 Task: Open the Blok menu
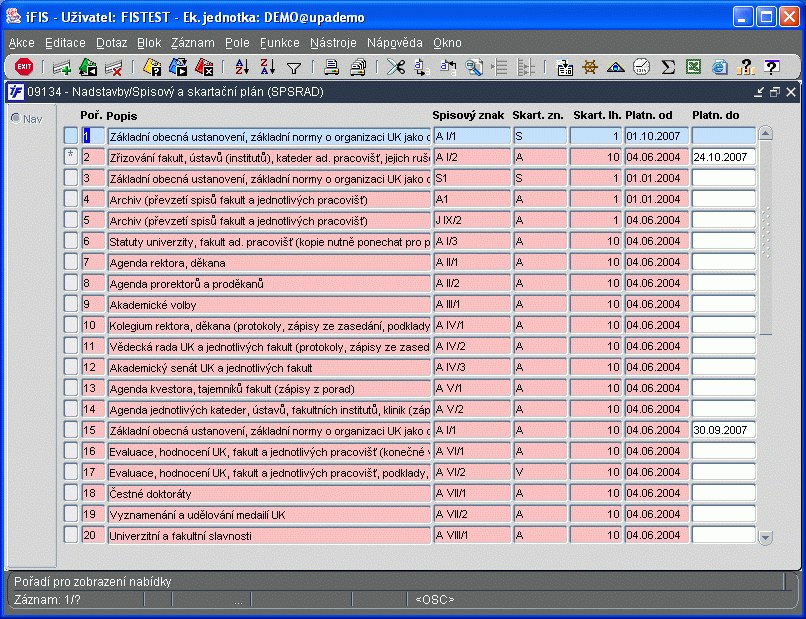pyautogui.click(x=149, y=43)
